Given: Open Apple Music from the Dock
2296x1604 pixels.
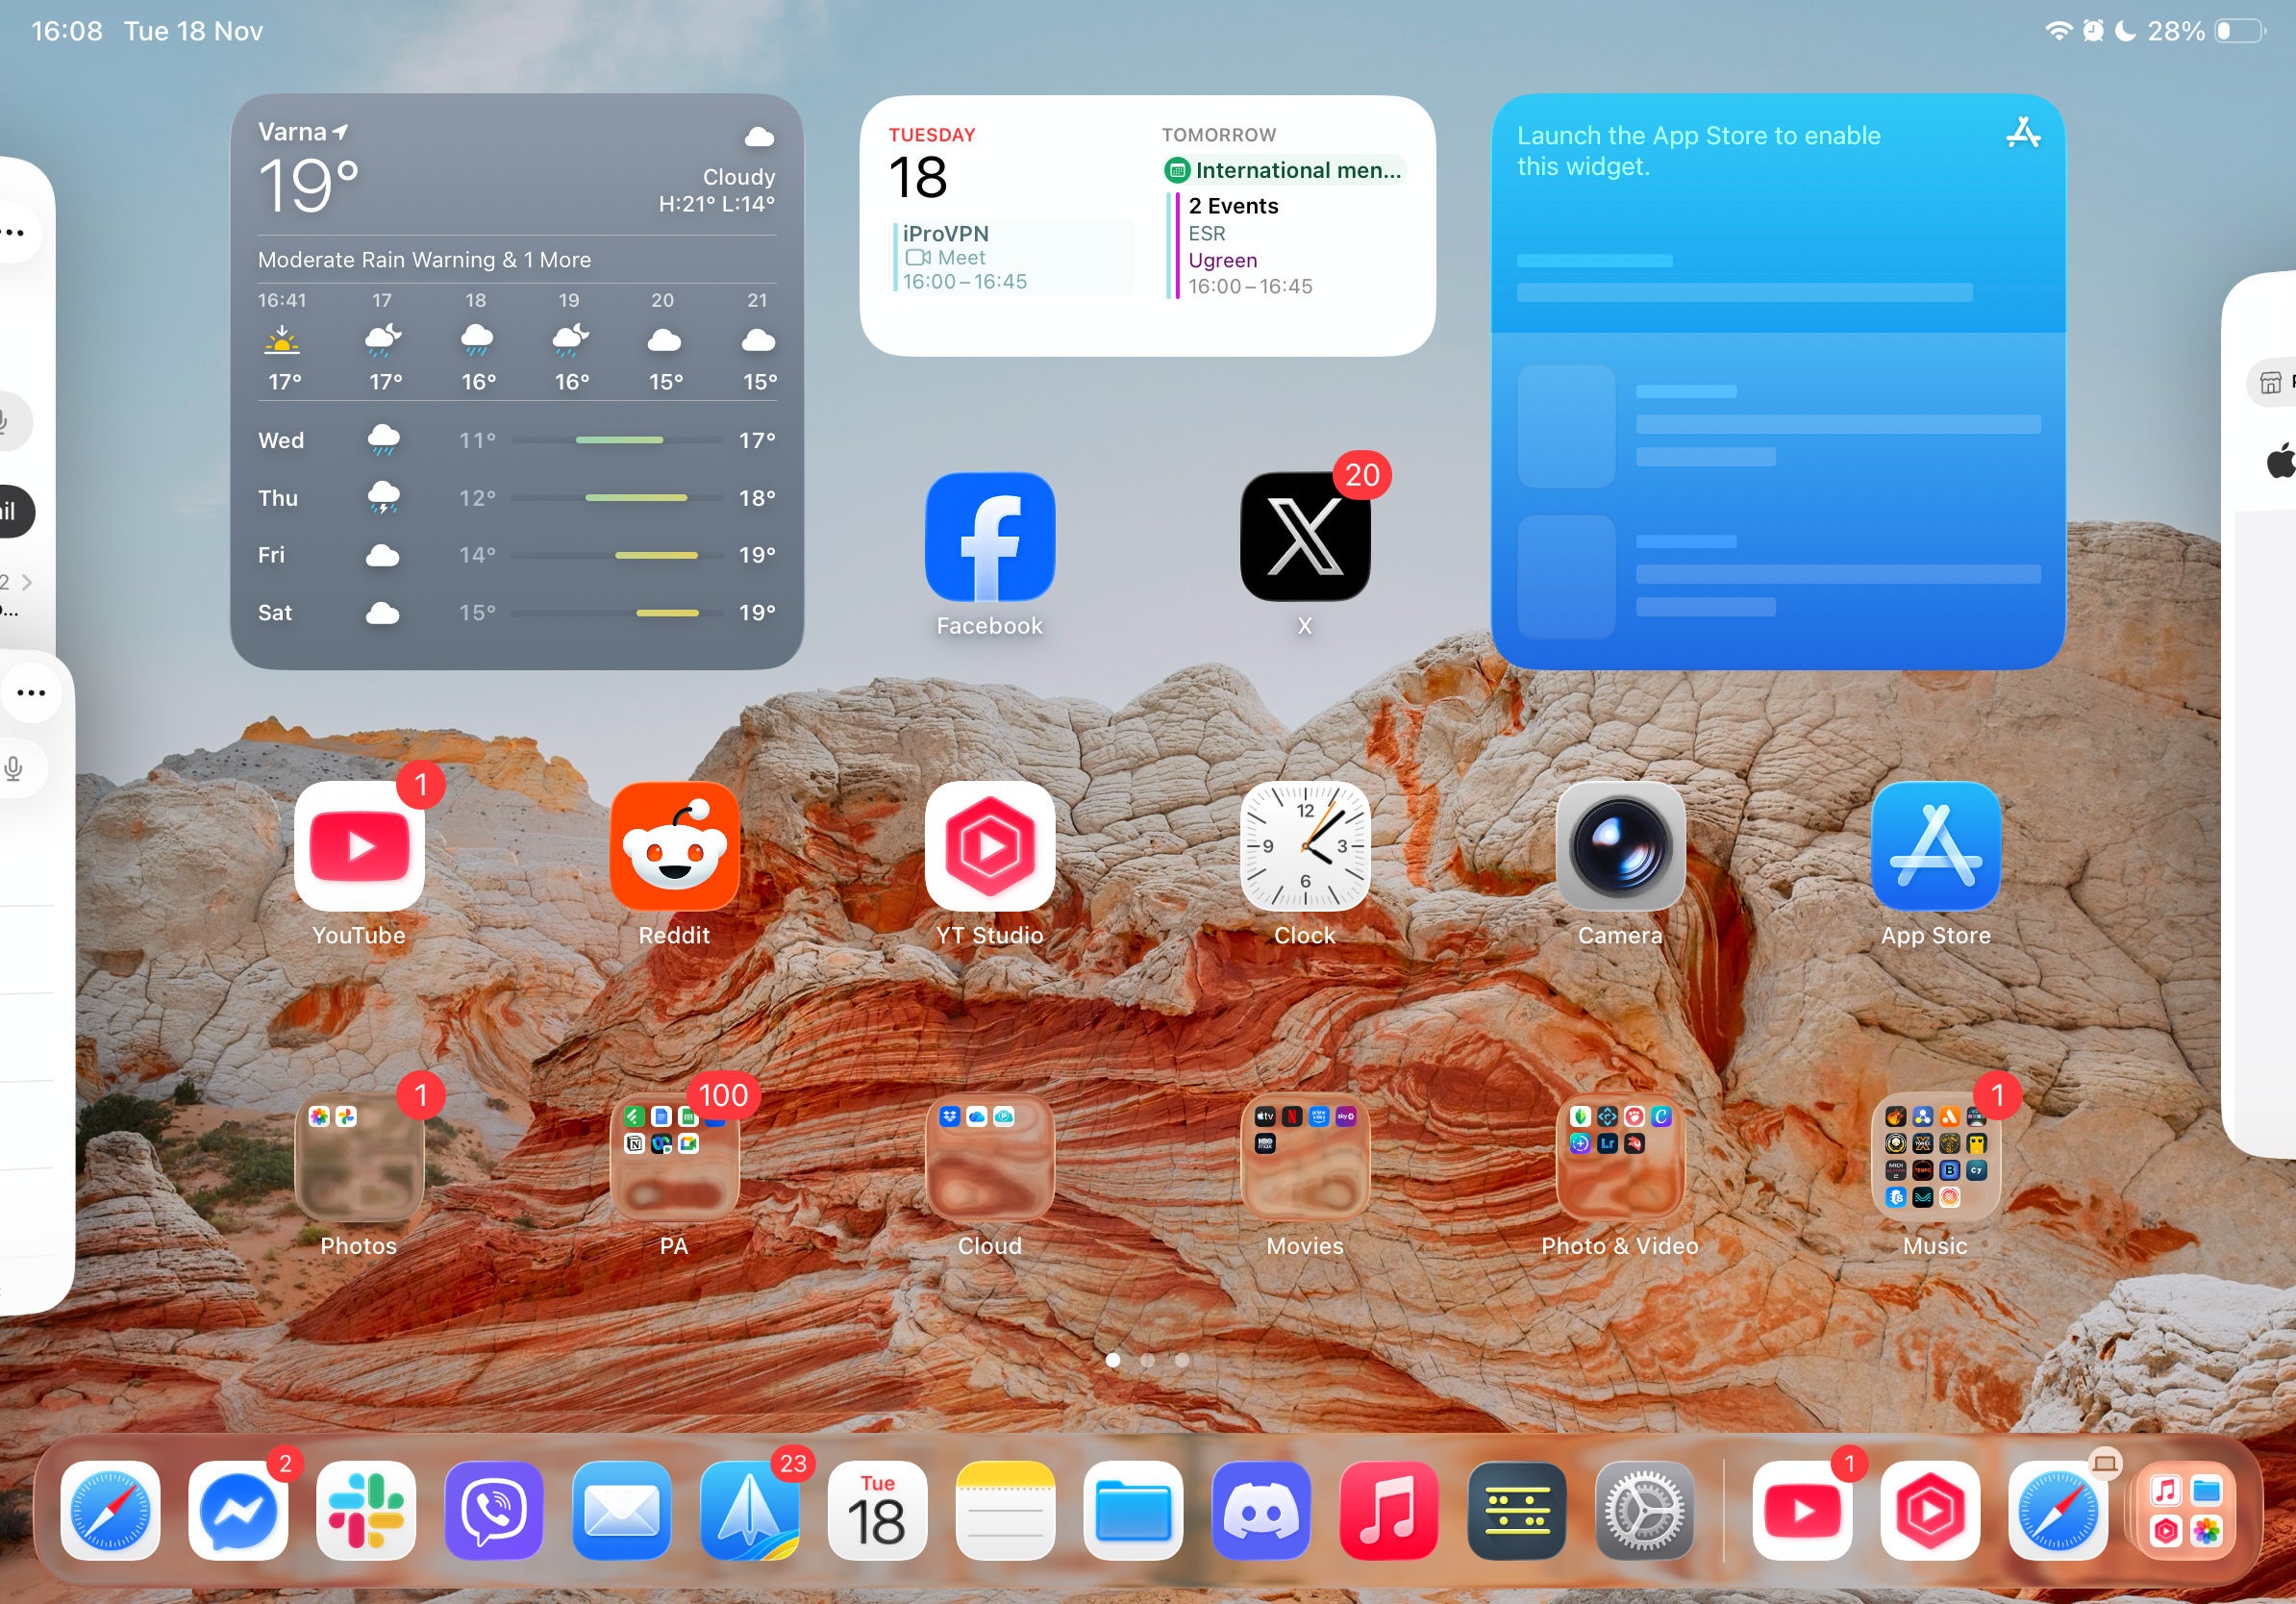Looking at the screenshot, I should coord(1389,1512).
